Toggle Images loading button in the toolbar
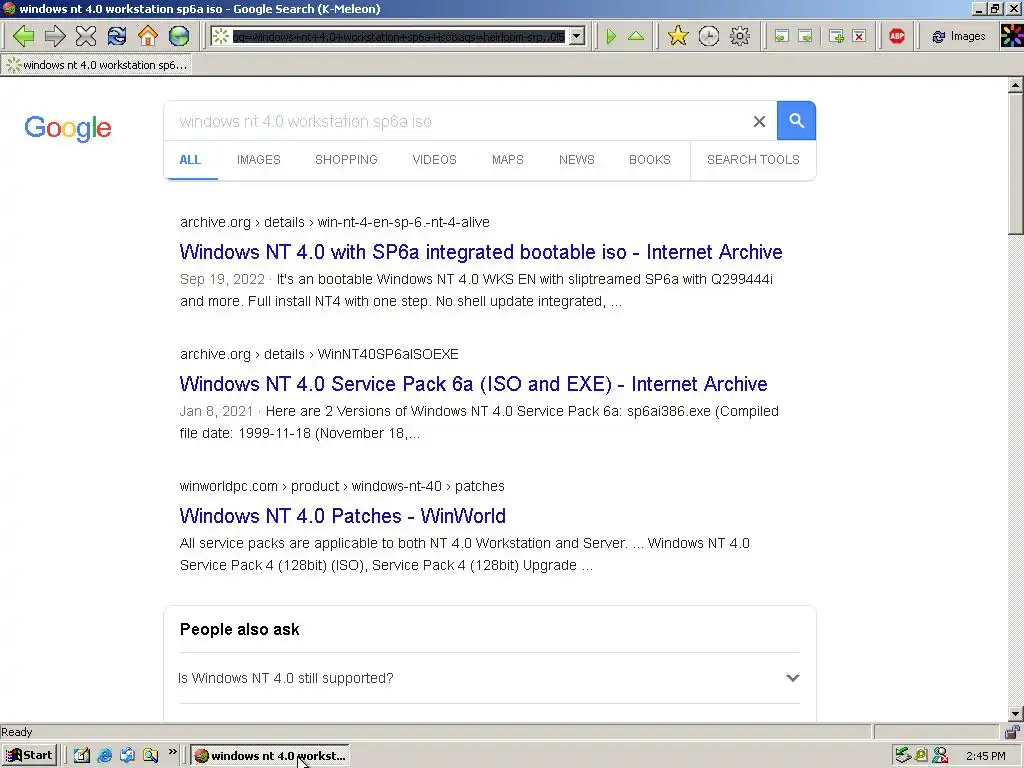The image size is (1024, 768). click(x=959, y=36)
